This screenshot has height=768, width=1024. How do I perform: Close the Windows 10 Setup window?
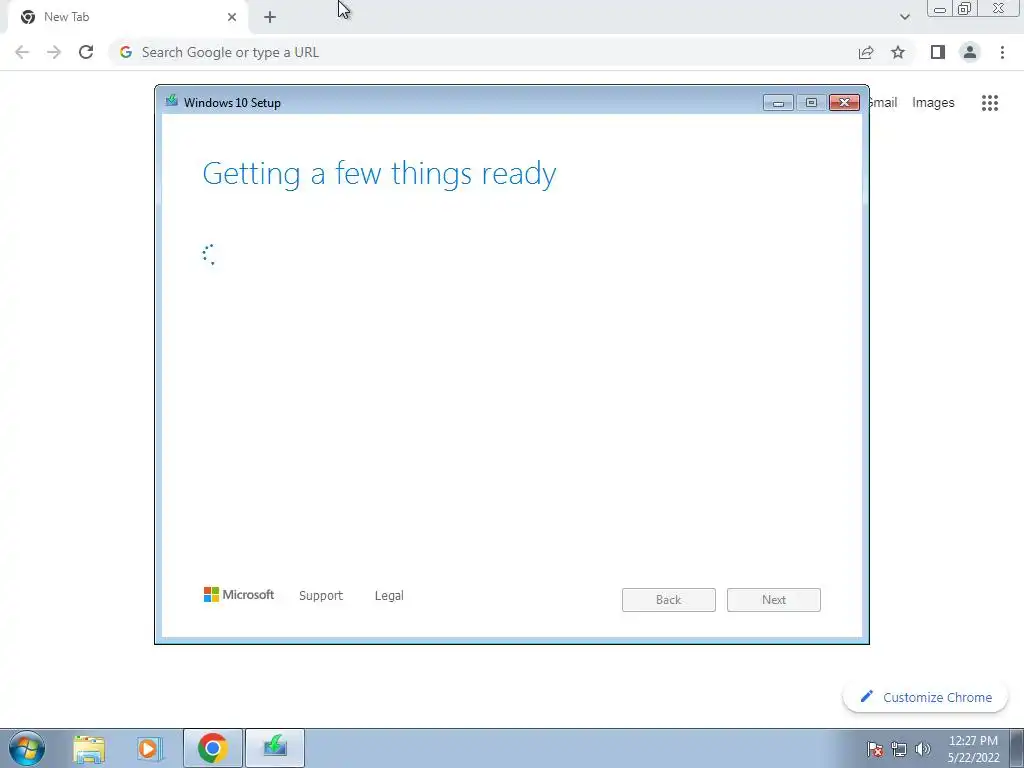(x=844, y=103)
